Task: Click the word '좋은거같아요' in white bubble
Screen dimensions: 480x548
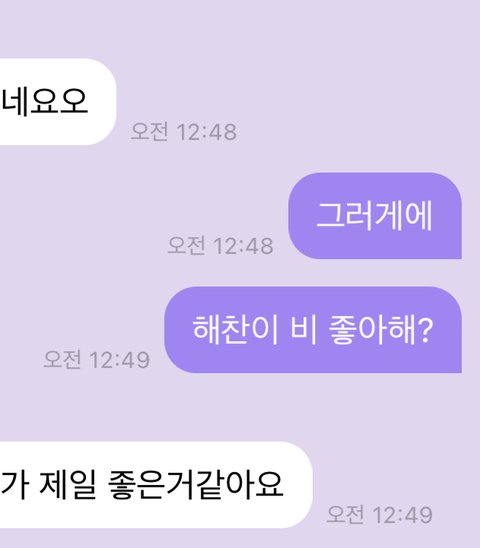Action: click(x=196, y=484)
